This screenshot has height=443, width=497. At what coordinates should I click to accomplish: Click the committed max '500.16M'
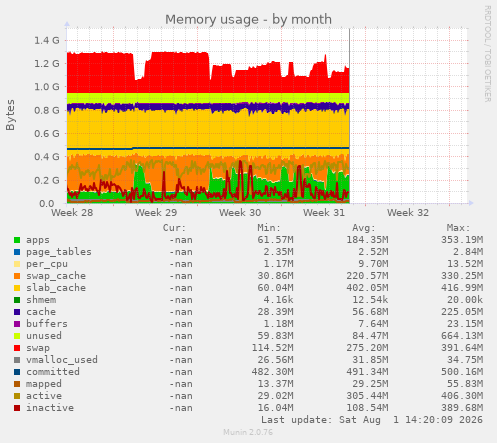[462, 372]
